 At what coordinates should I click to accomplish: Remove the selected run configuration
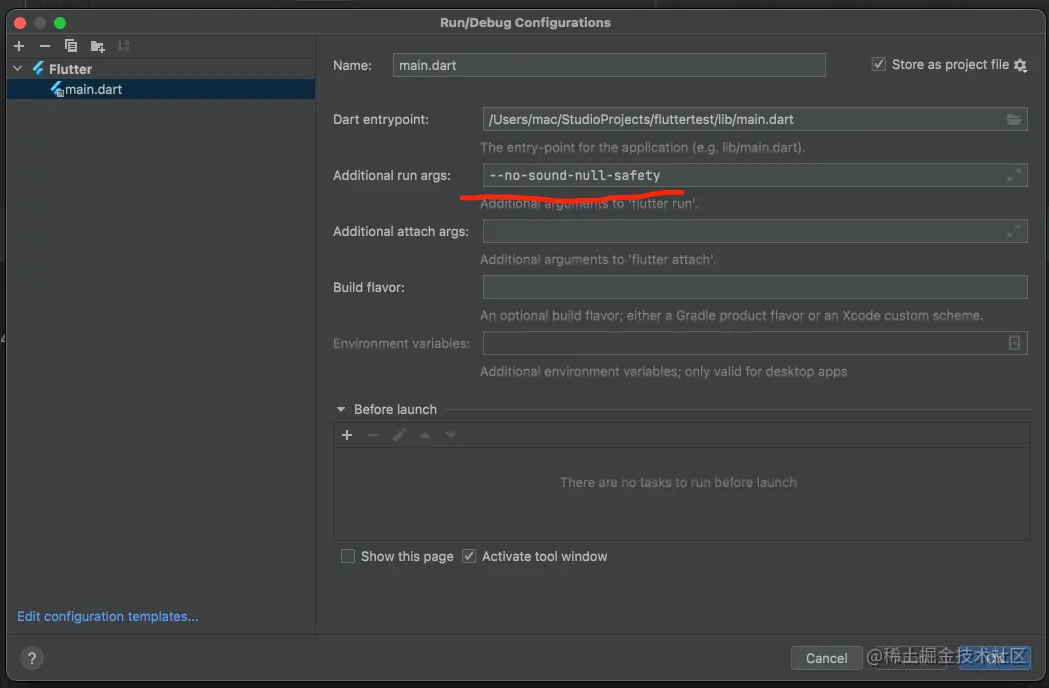tap(44, 46)
